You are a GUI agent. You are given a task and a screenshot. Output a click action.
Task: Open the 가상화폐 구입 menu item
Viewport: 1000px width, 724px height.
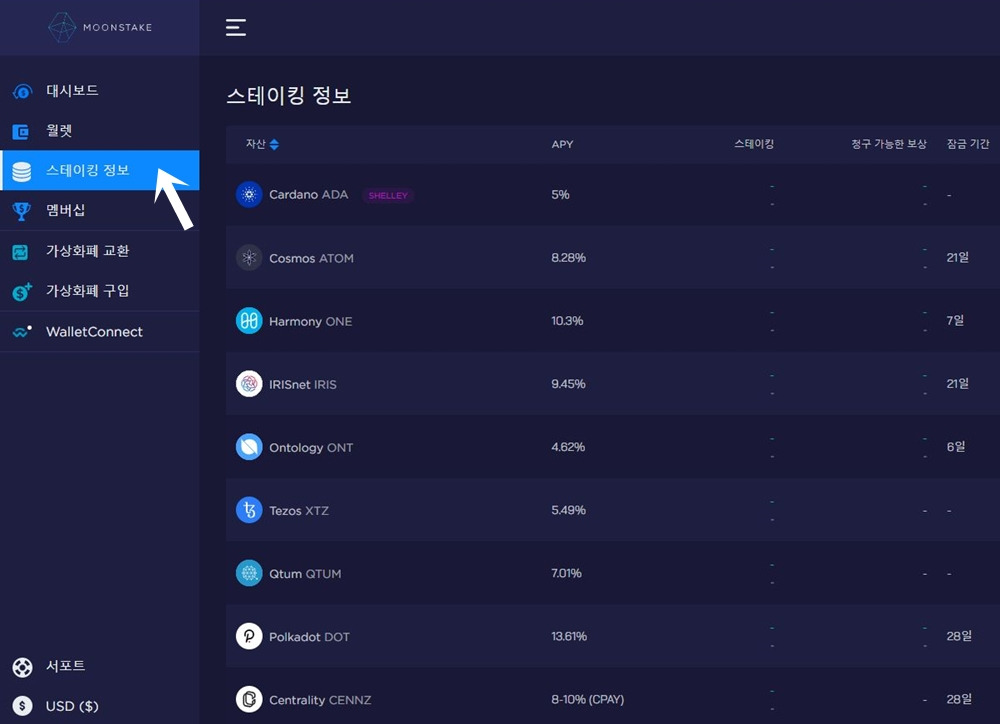click(87, 291)
